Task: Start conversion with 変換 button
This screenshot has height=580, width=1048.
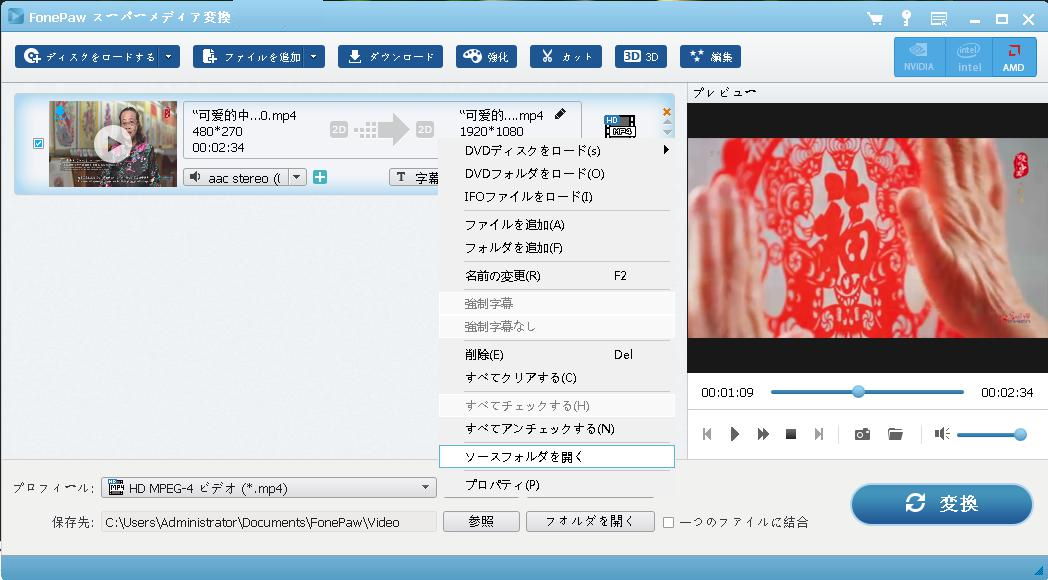Action: [942, 504]
